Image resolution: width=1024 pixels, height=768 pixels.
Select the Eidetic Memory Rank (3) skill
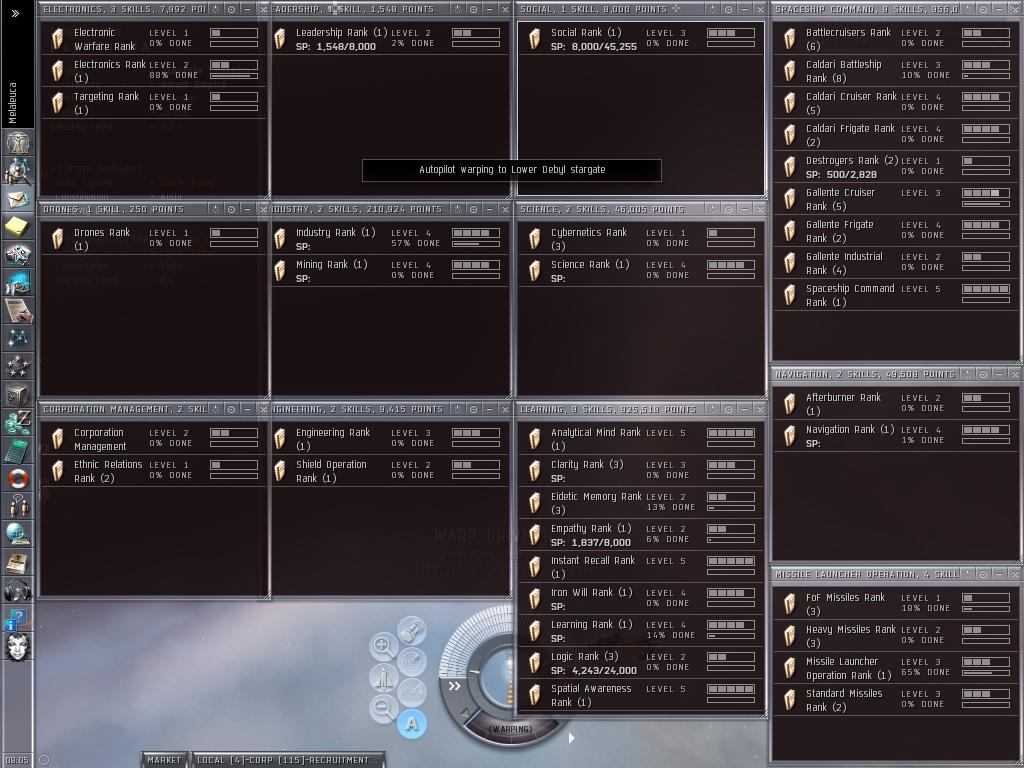click(640, 503)
